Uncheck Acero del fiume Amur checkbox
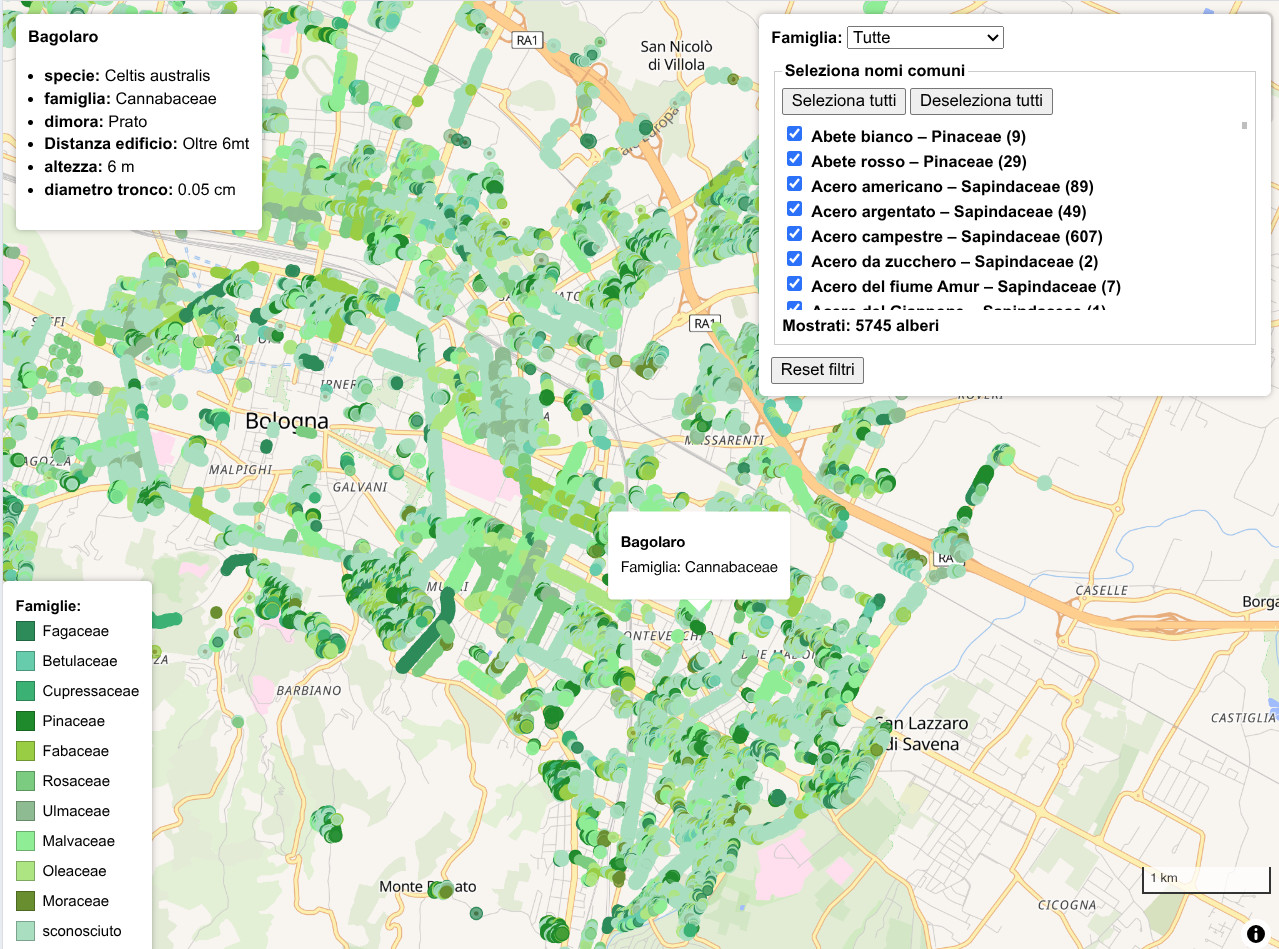Image resolution: width=1279 pixels, height=949 pixels. (x=795, y=284)
